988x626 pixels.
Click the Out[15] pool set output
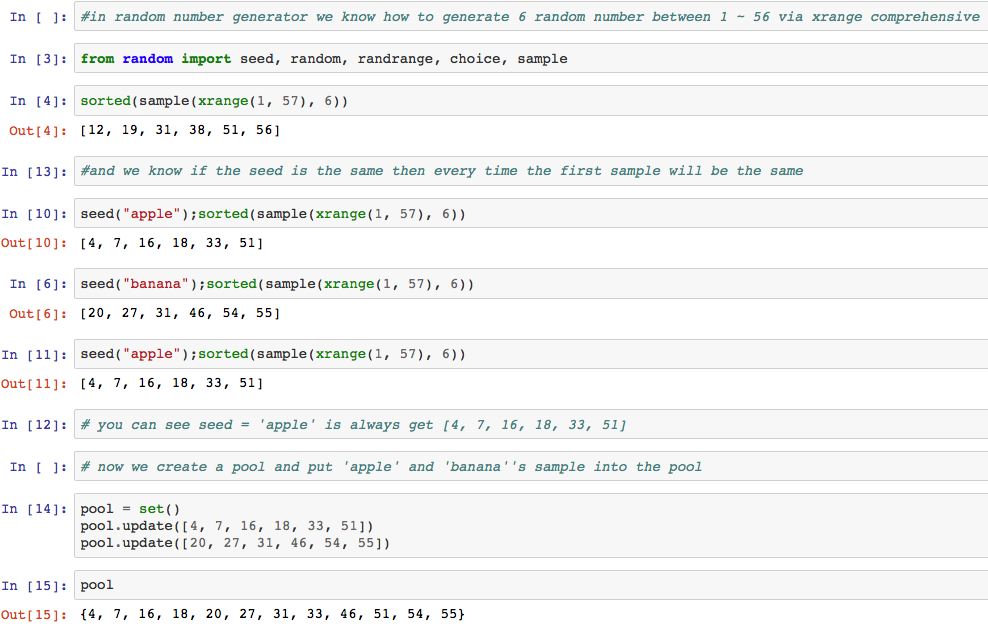click(x=272, y=613)
